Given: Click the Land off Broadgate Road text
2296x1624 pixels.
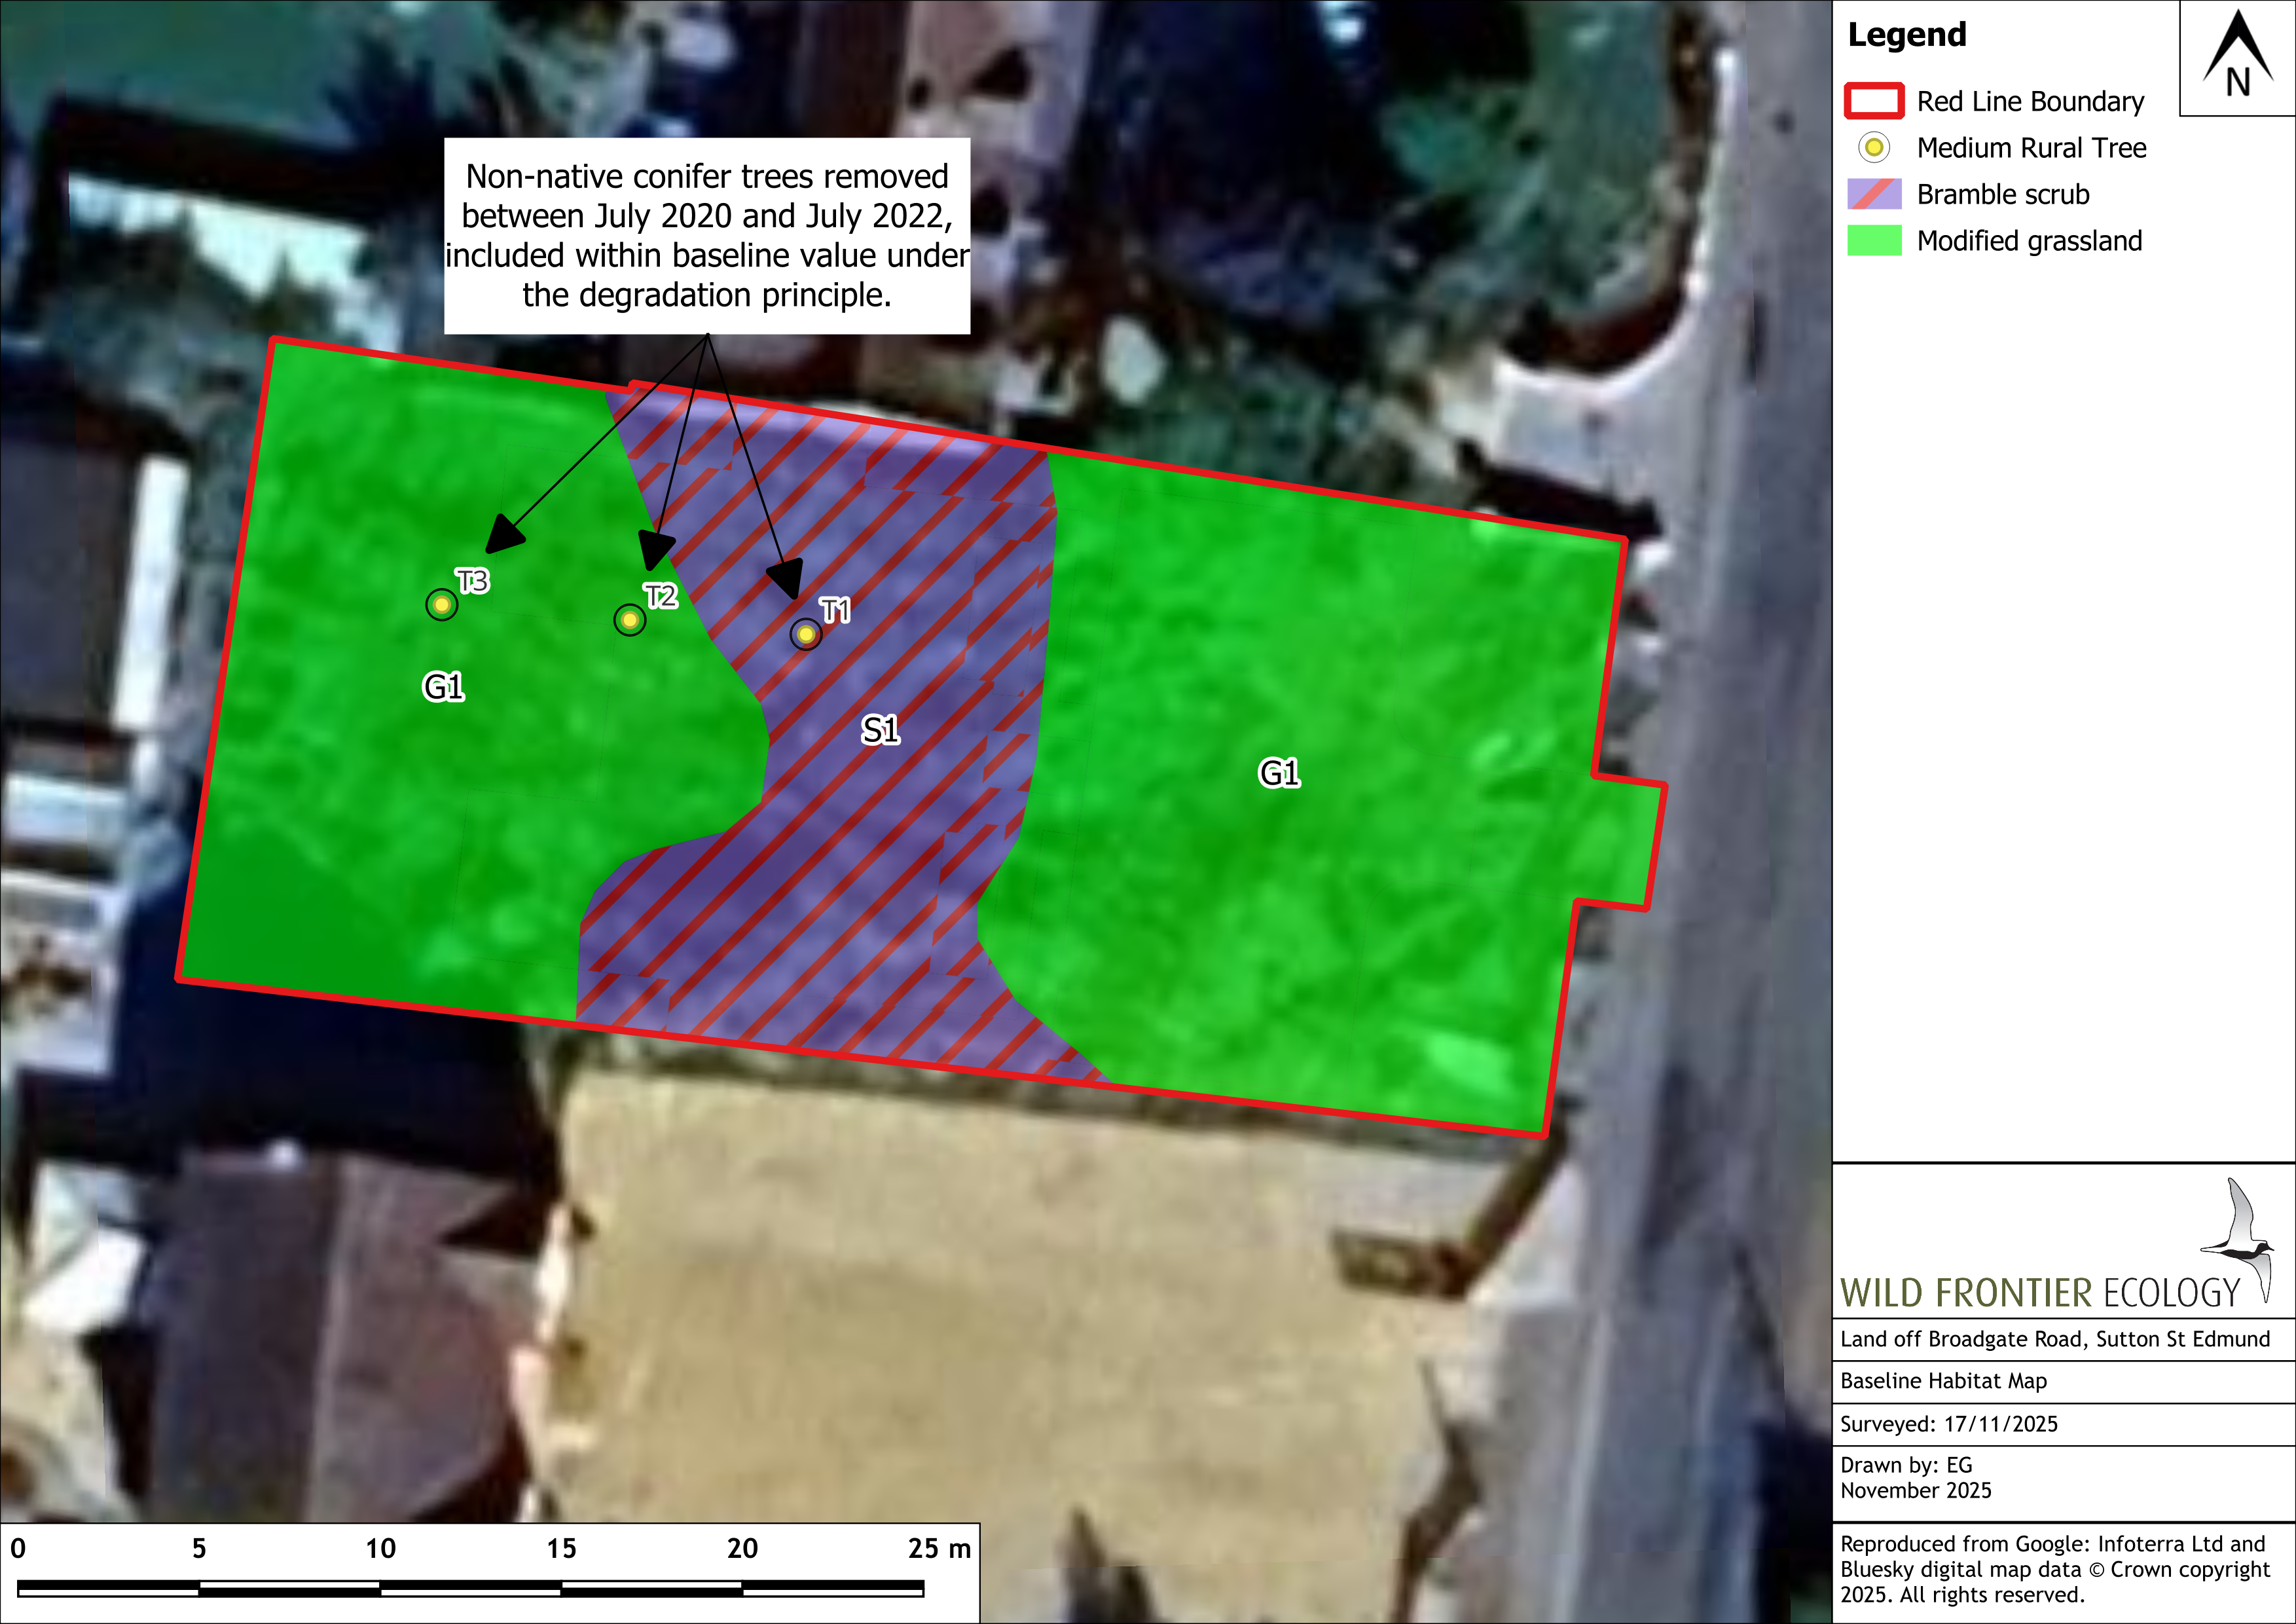Looking at the screenshot, I should [x=2054, y=1339].
